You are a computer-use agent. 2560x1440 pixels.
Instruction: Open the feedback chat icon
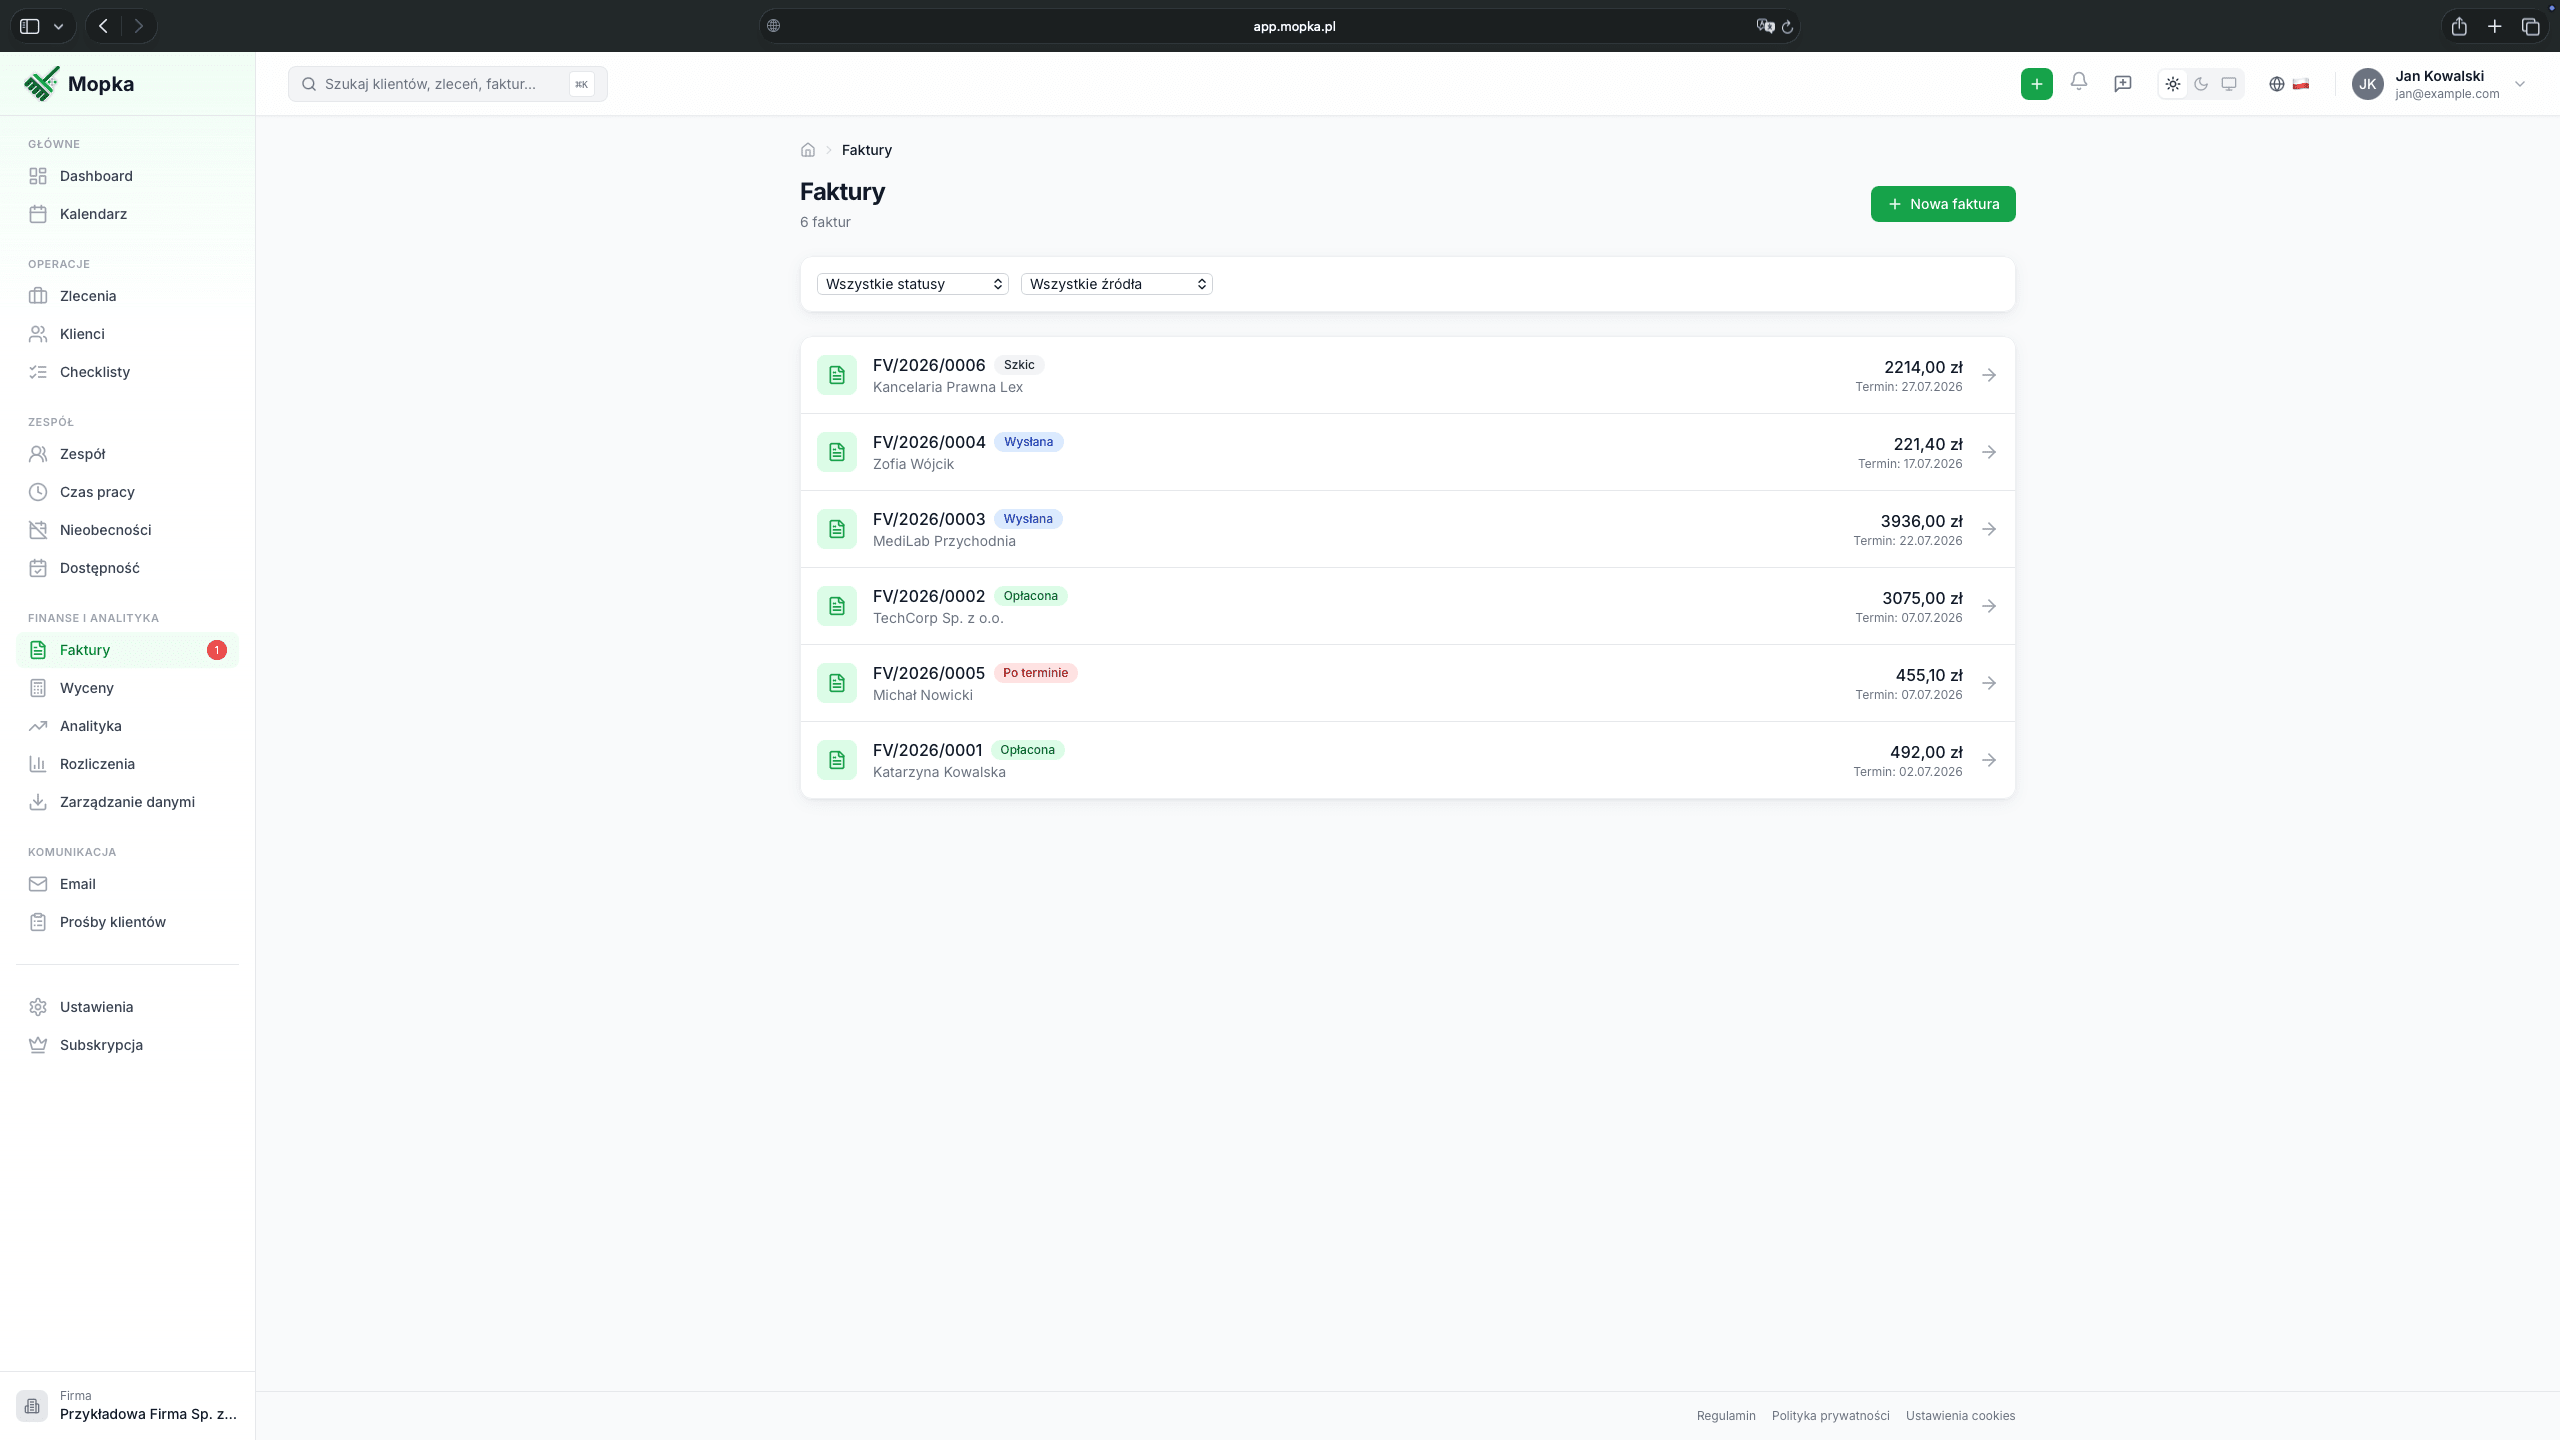[2122, 84]
